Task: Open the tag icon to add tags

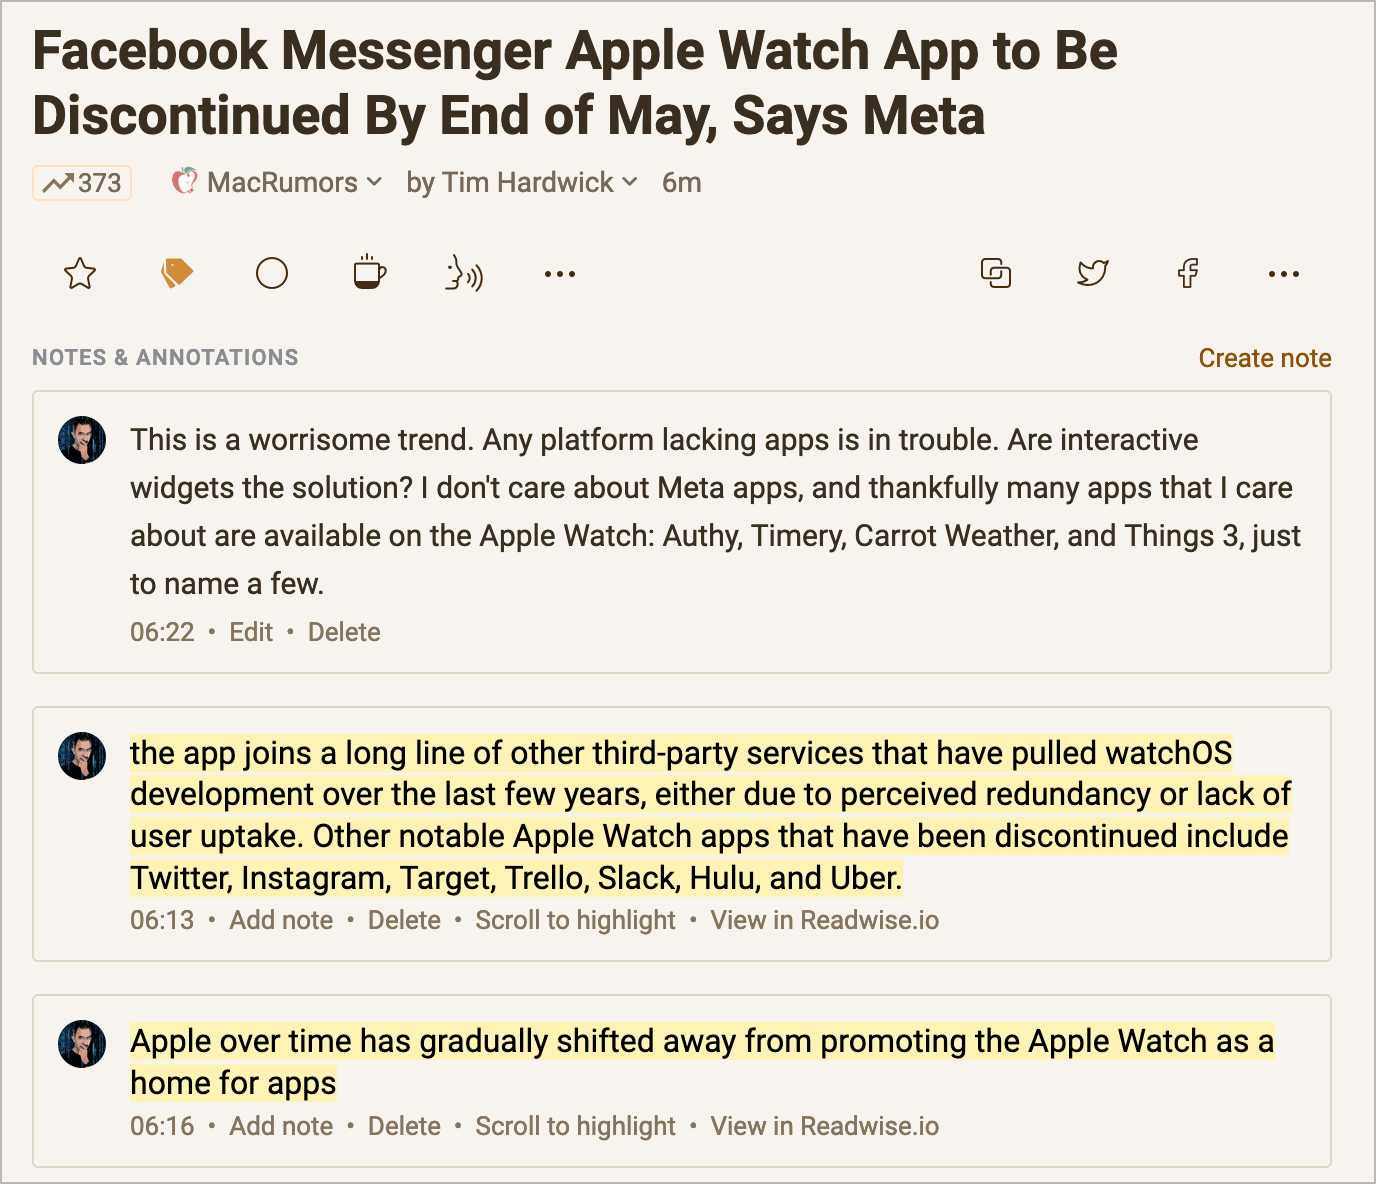Action: click(176, 273)
